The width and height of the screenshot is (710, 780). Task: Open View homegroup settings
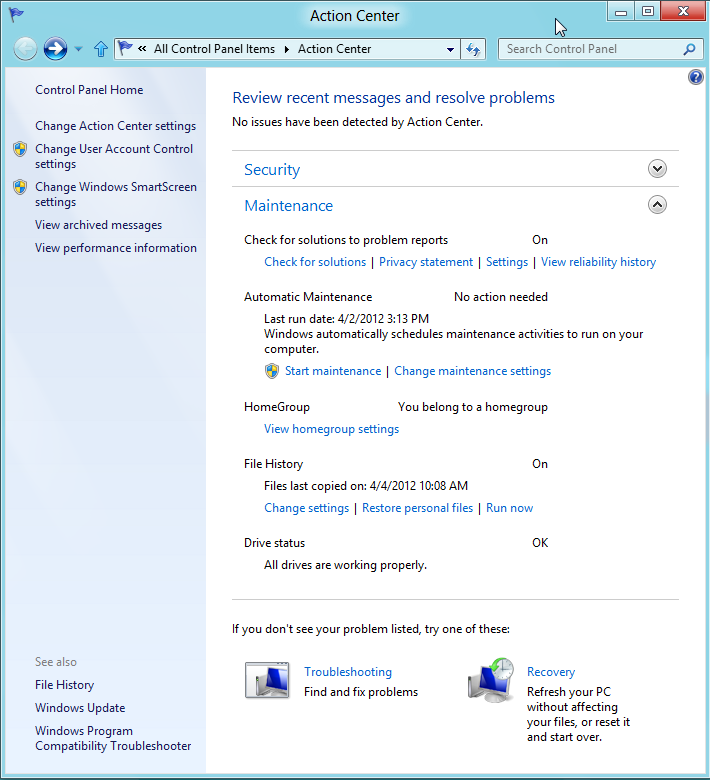click(x=331, y=429)
